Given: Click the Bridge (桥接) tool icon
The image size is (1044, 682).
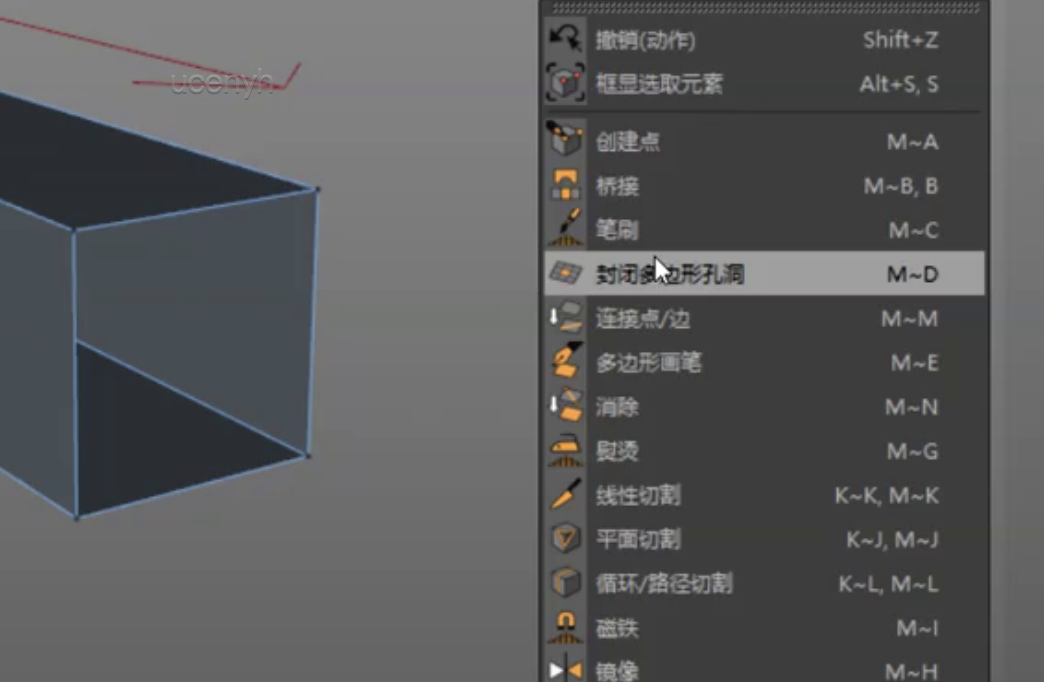Looking at the screenshot, I should 565,184.
